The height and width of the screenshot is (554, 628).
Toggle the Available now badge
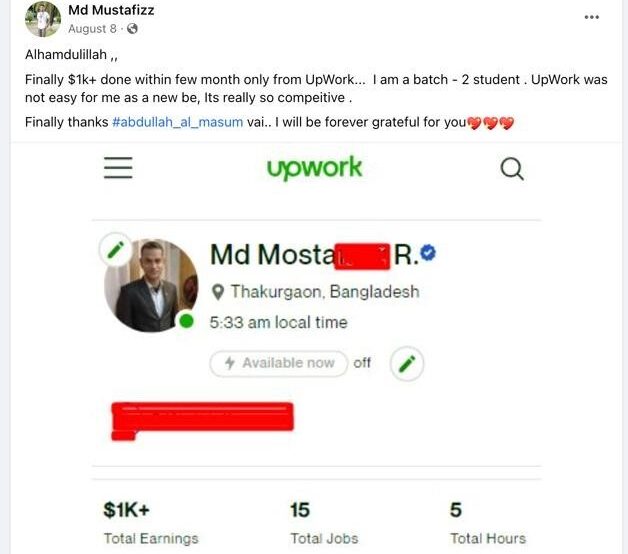click(x=279, y=363)
